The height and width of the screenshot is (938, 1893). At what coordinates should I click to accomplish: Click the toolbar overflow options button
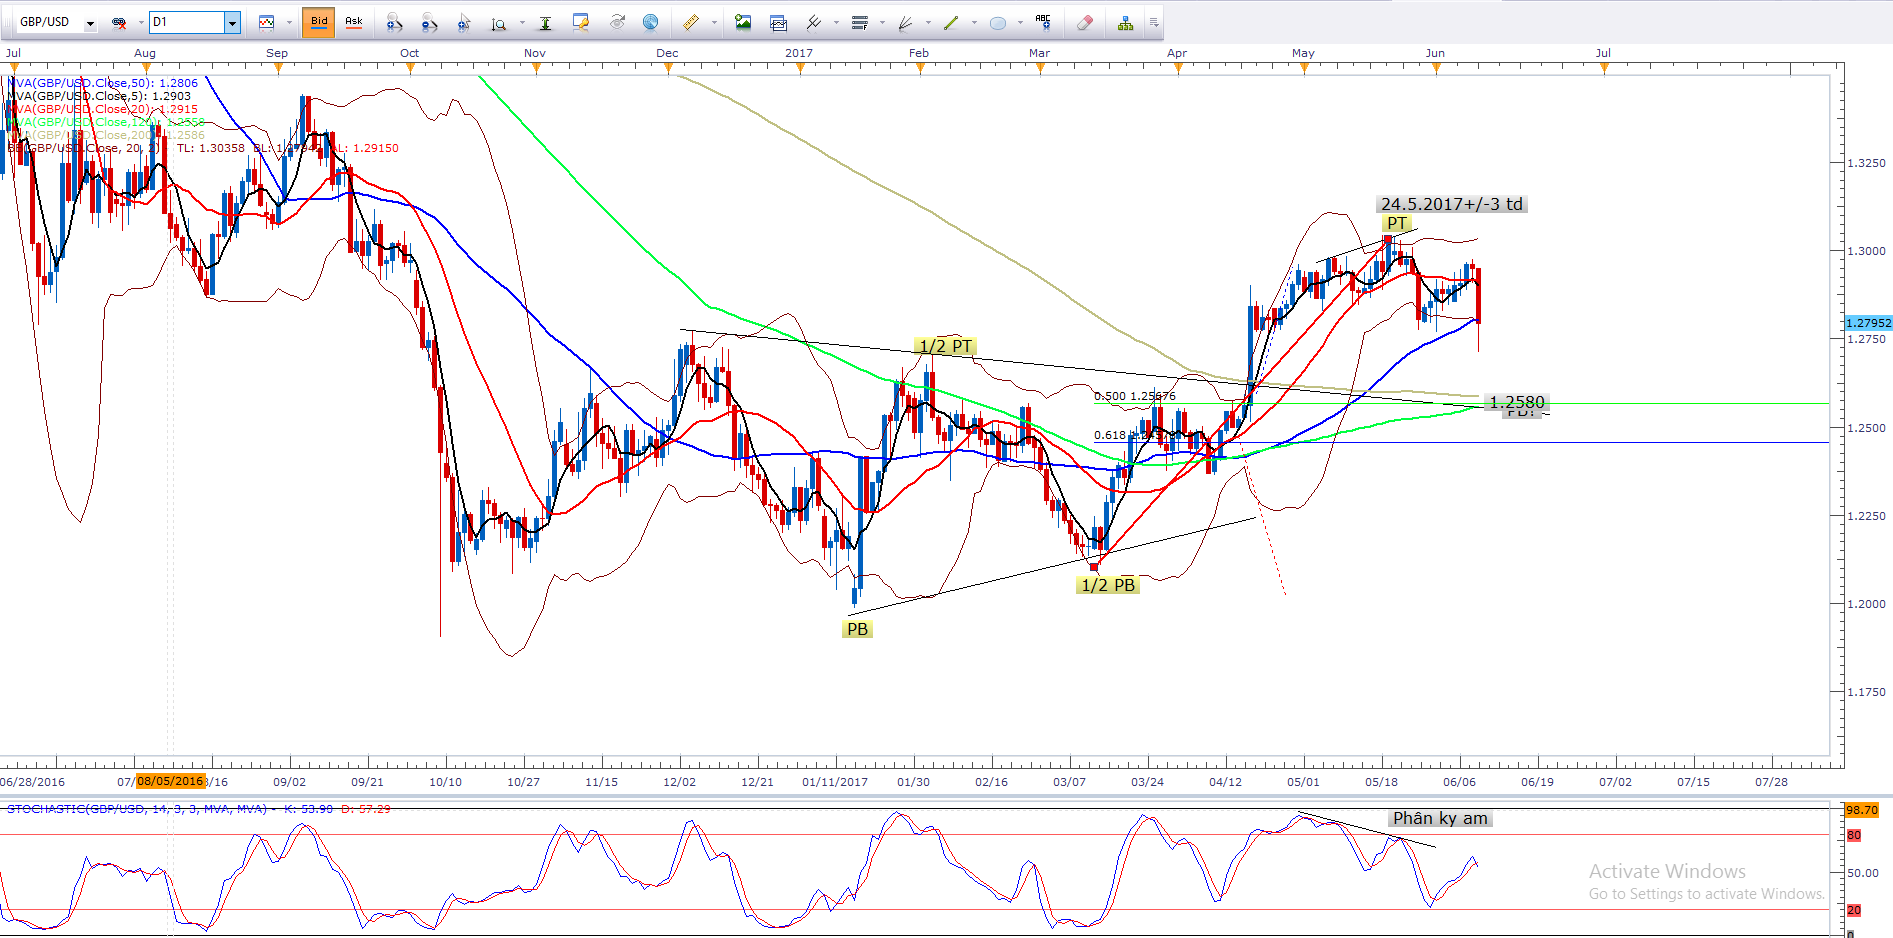(x=1153, y=22)
